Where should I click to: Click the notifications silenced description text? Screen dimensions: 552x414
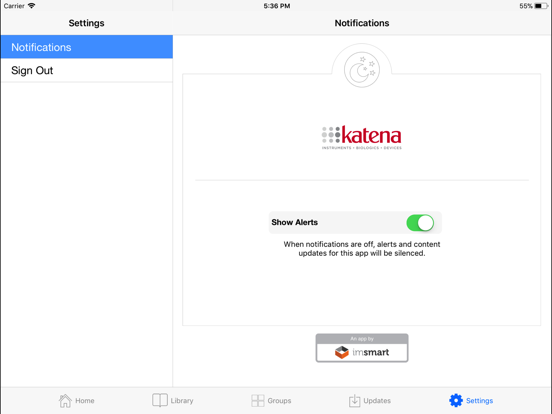tap(362, 249)
